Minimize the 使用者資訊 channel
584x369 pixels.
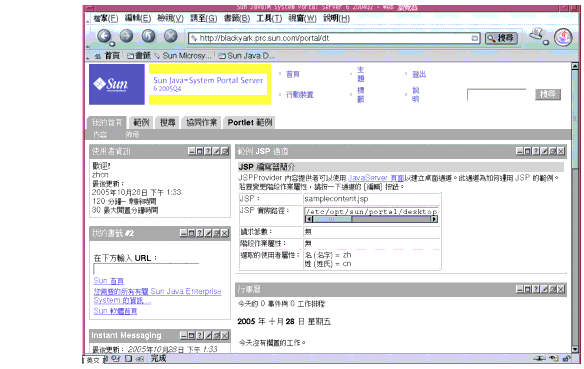tap(191, 151)
